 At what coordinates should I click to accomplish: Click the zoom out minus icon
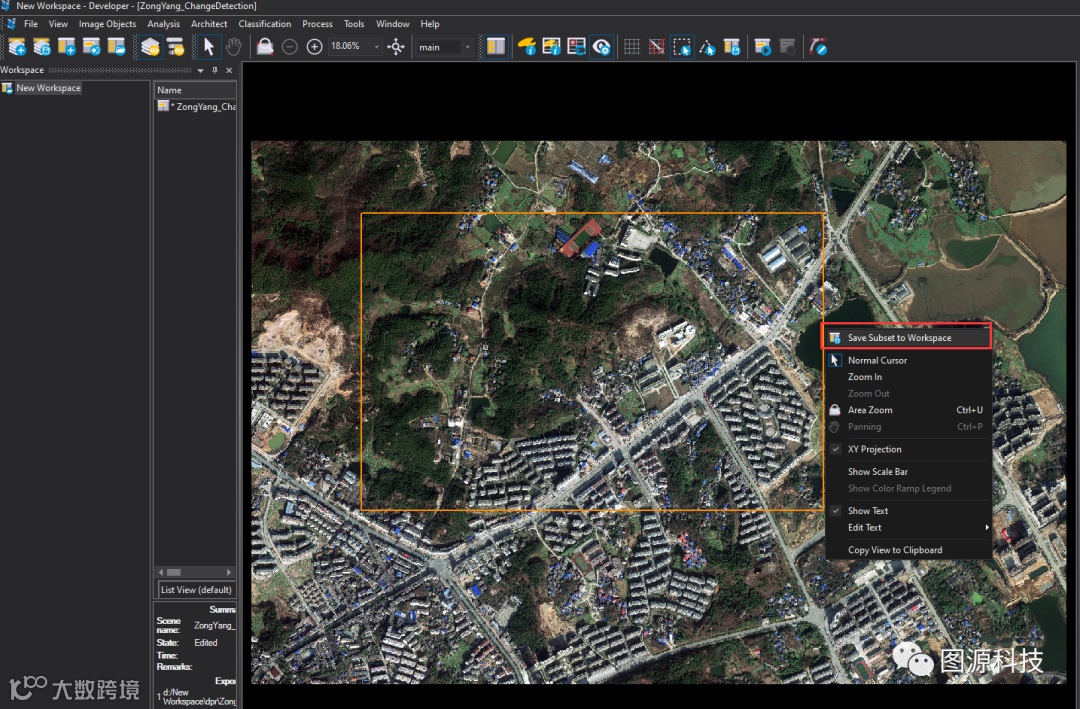click(x=290, y=47)
